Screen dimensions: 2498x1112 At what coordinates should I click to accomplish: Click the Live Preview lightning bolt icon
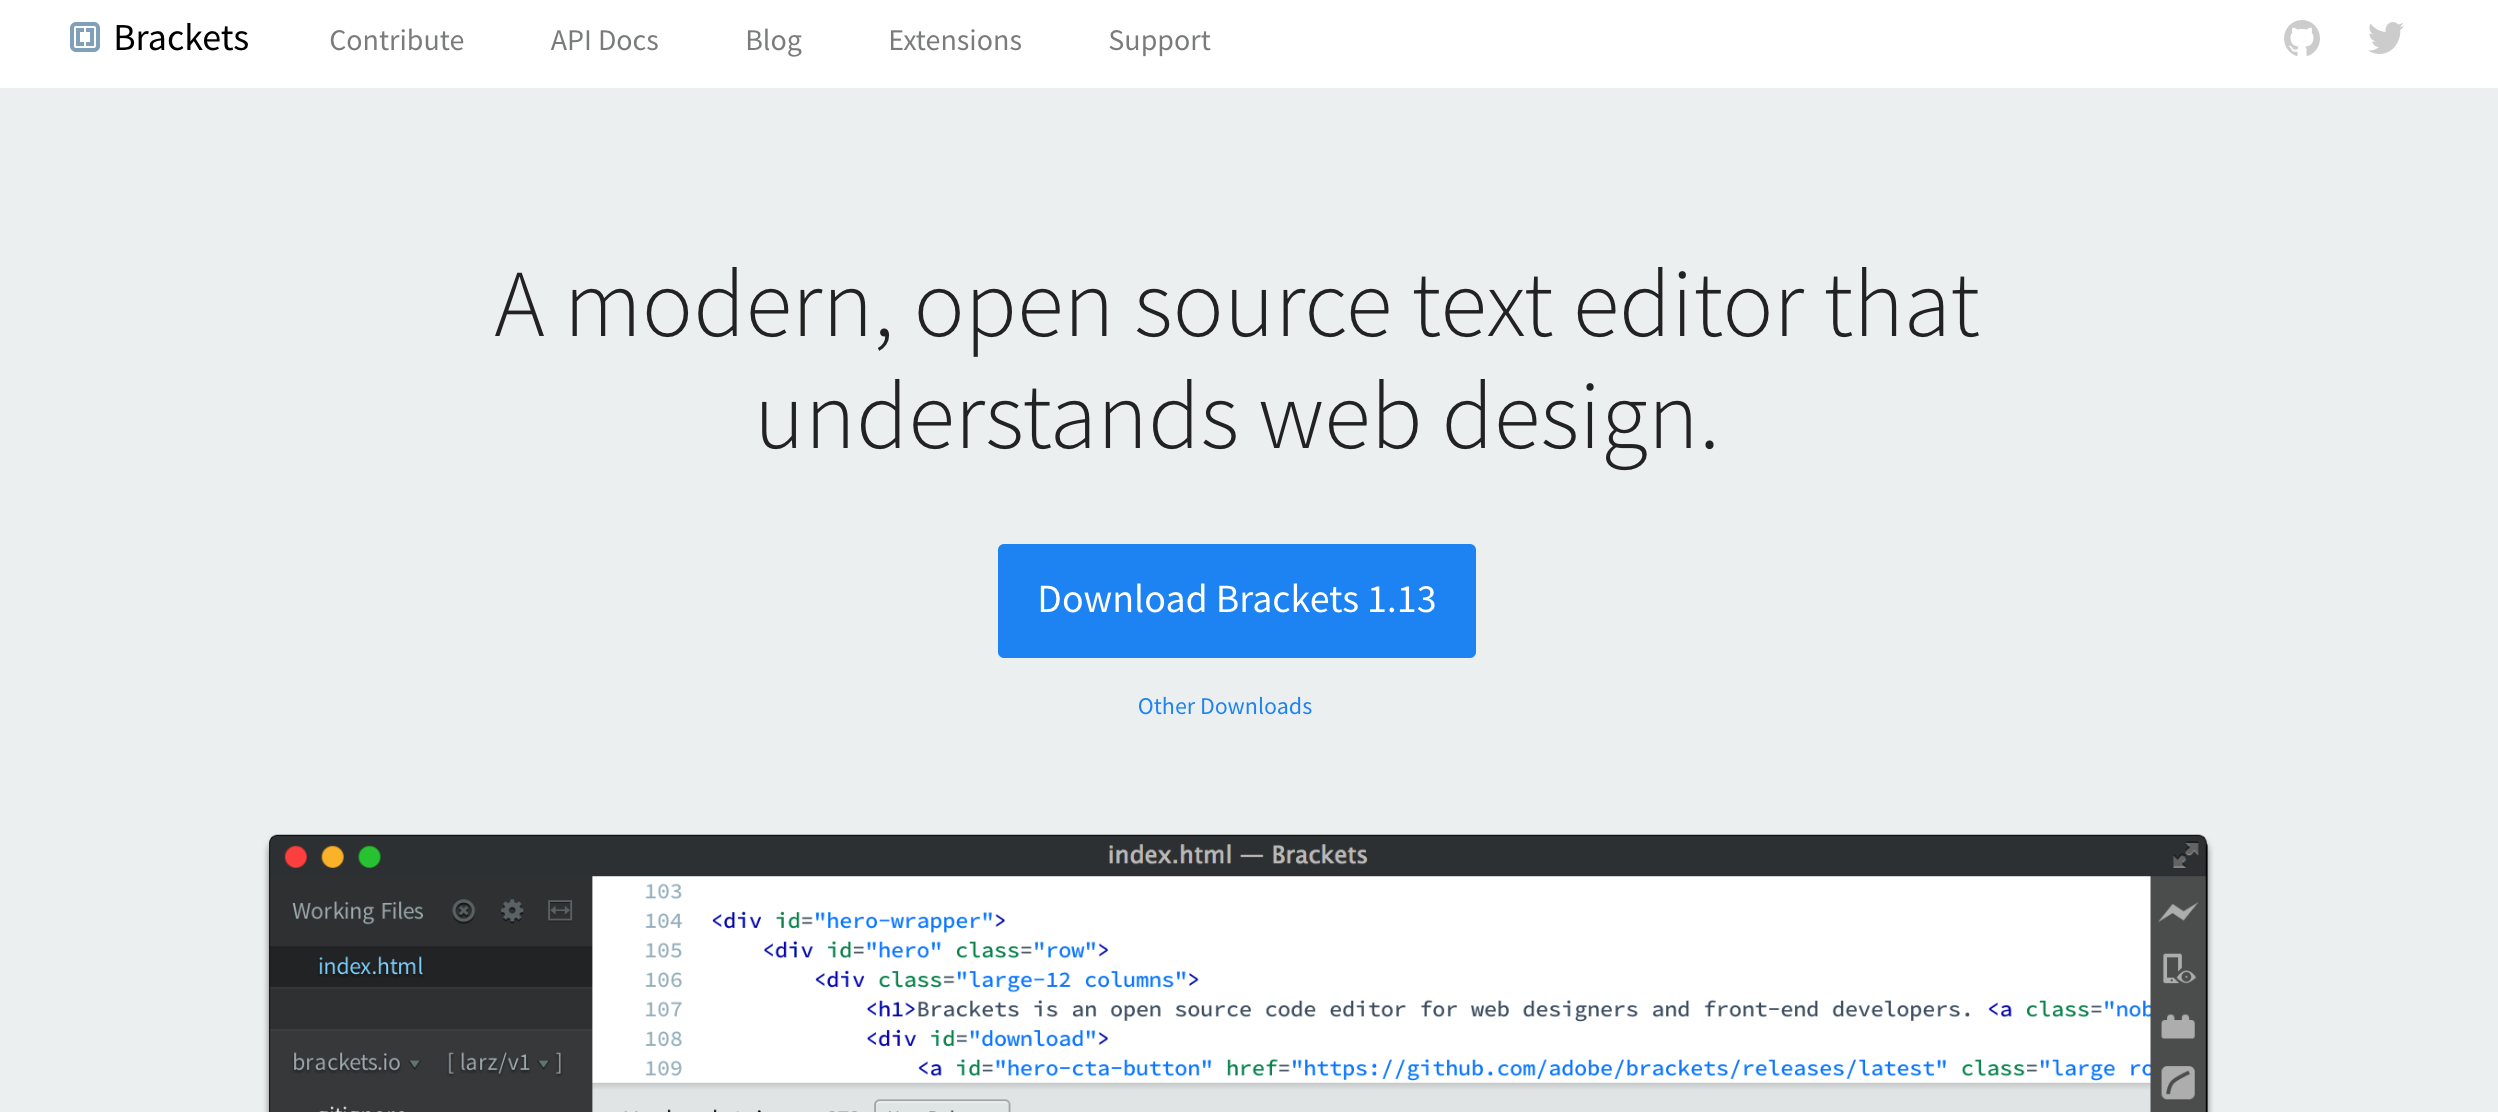click(2177, 912)
